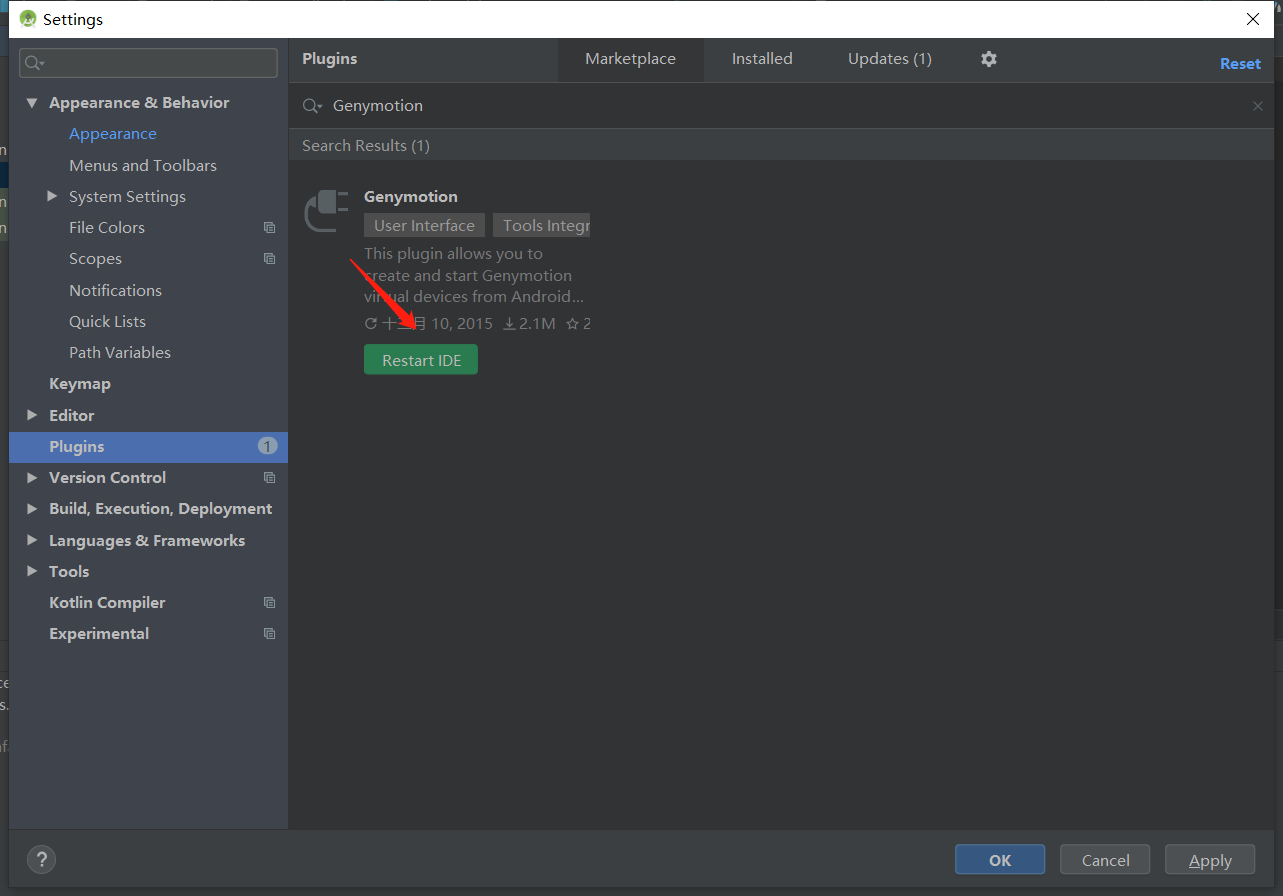Switch to the Installed tab

762,59
